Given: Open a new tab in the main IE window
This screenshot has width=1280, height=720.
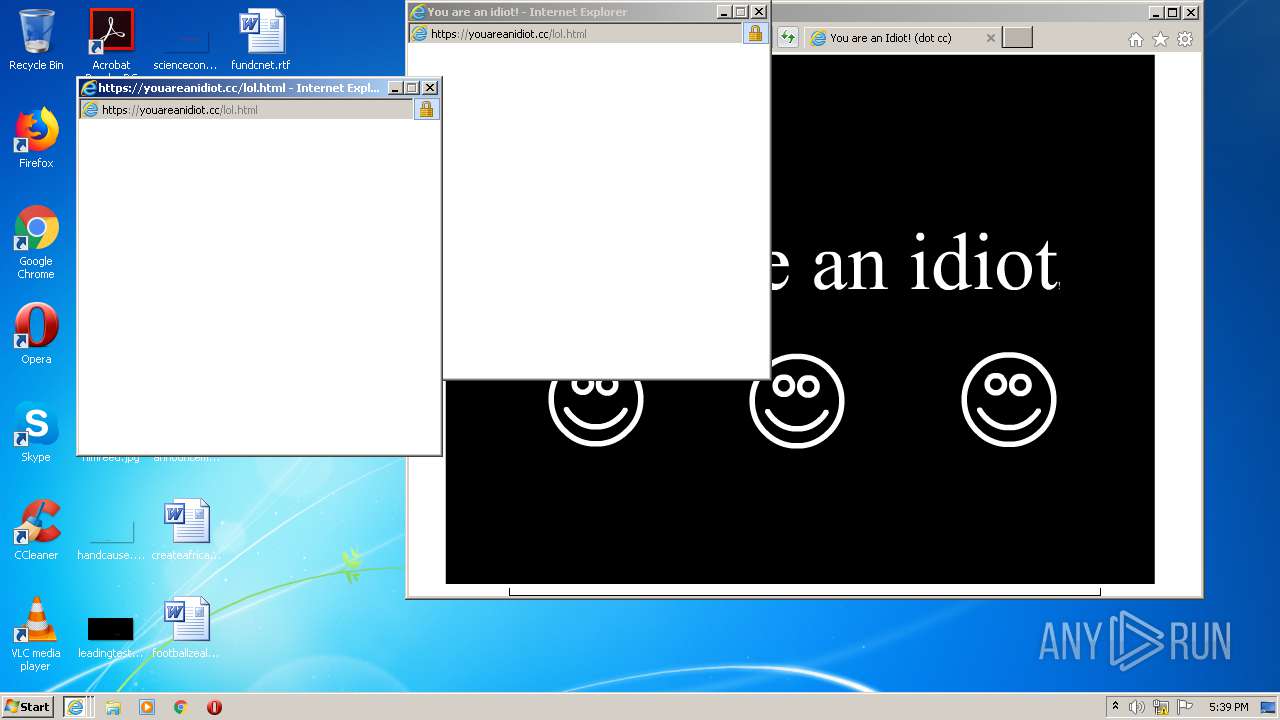Looking at the screenshot, I should click(1017, 38).
